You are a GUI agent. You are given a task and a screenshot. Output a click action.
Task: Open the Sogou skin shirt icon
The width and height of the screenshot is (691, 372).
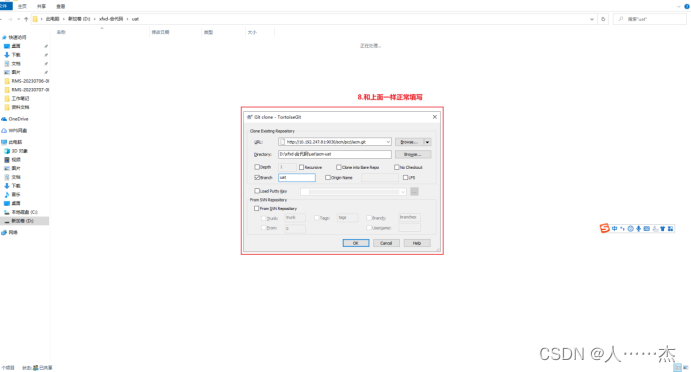pyautogui.click(x=662, y=228)
